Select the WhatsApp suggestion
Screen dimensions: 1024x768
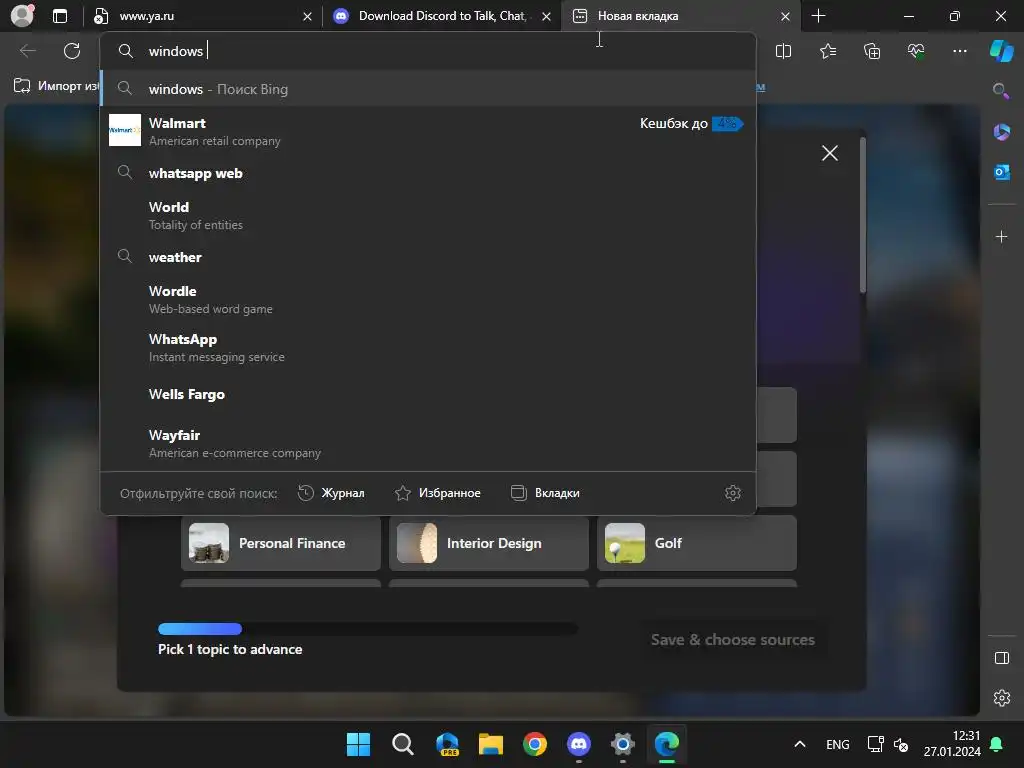[x=428, y=347]
